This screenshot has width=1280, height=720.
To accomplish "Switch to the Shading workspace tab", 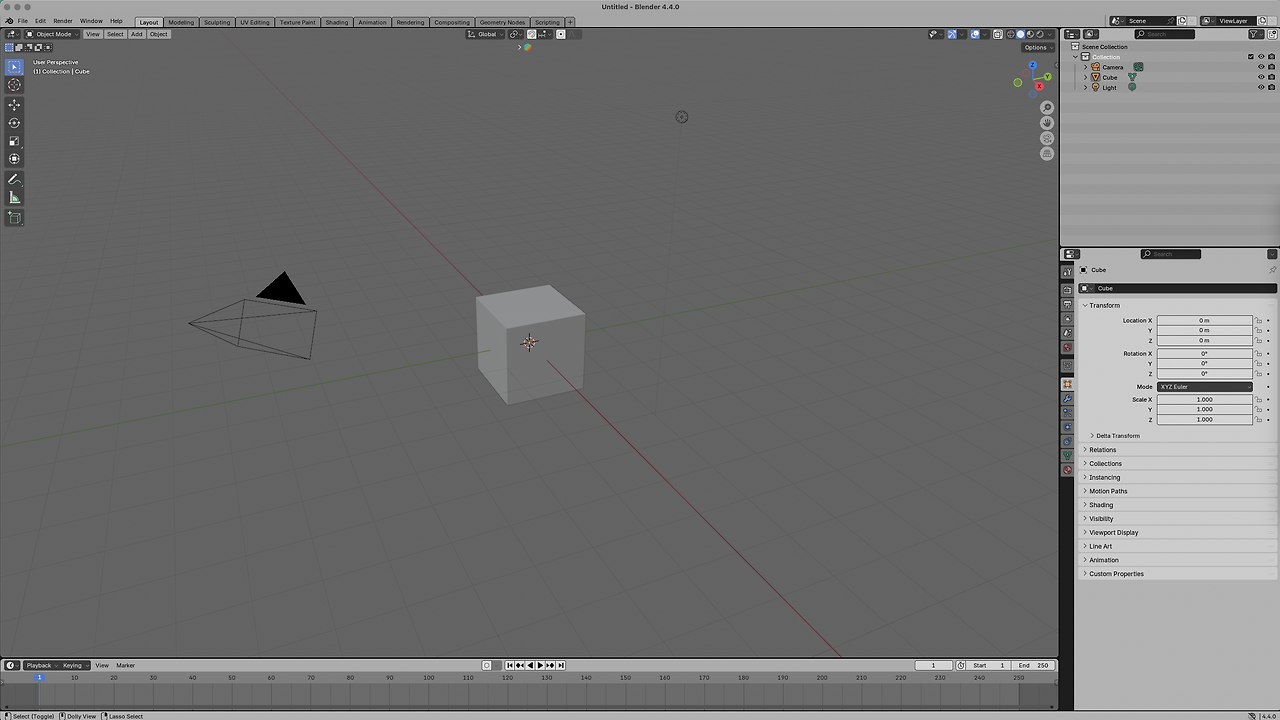I will tap(337, 22).
